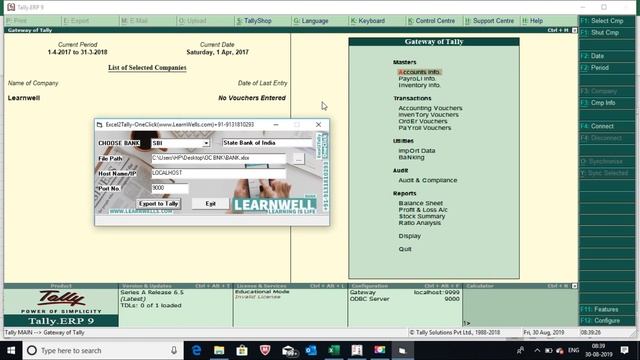Viewport: 640px width, 360px height.
Task: Open Import Data under Utilities
Action: (x=417, y=151)
